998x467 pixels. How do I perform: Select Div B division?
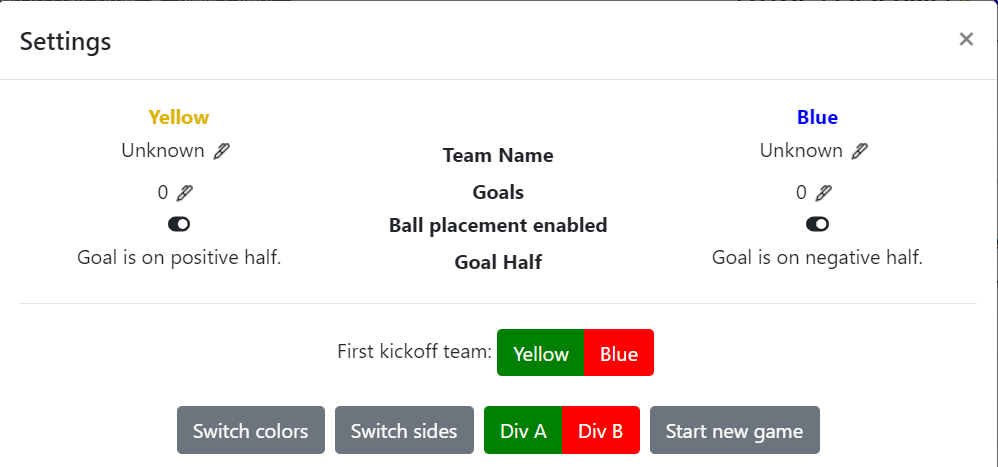pyautogui.click(x=601, y=431)
